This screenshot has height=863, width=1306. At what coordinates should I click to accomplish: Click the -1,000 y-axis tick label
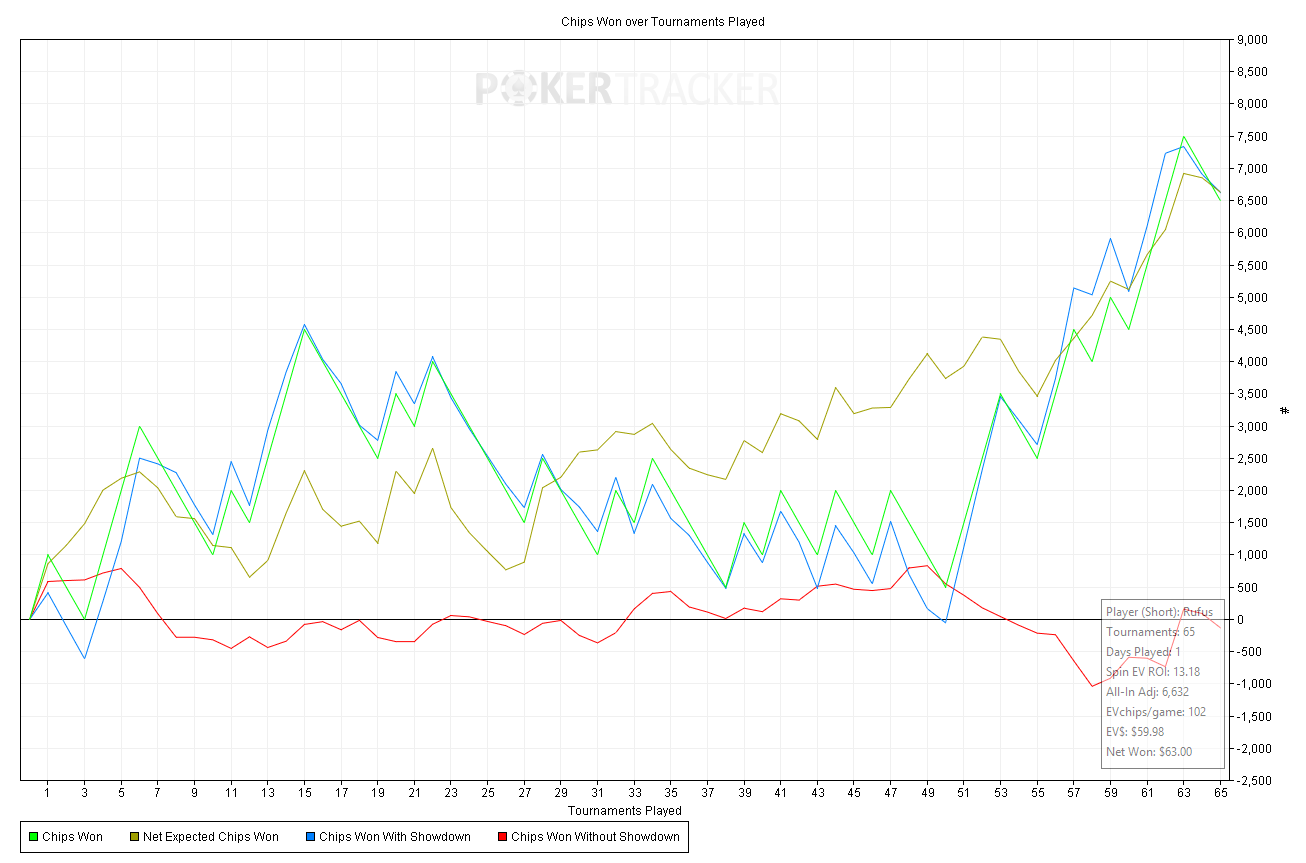click(x=1252, y=684)
